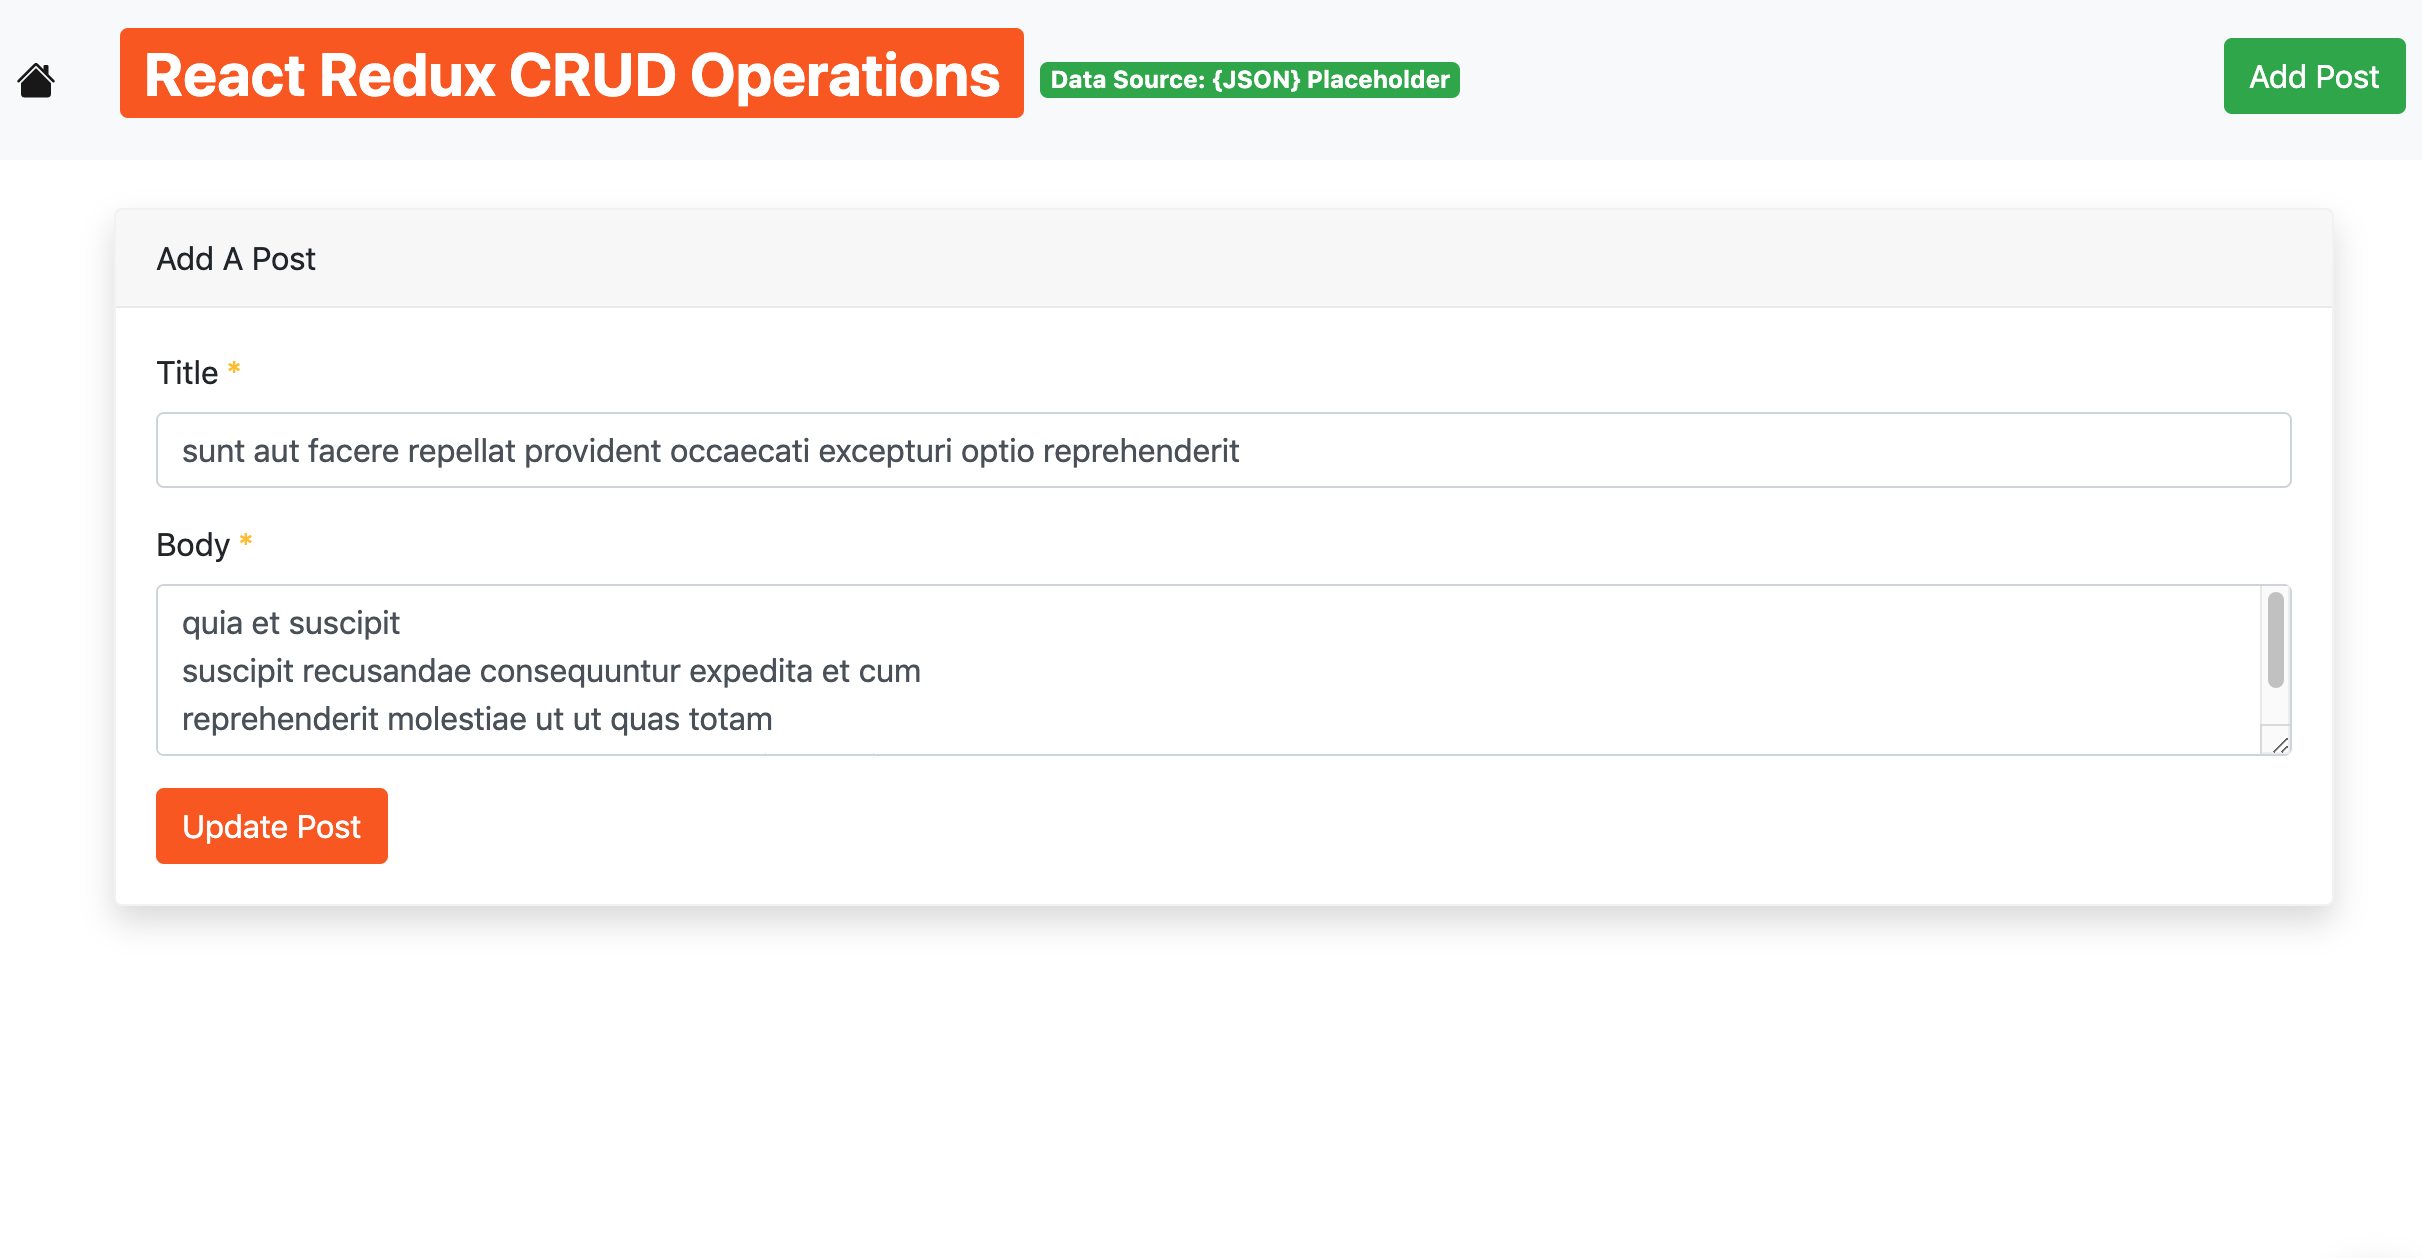The width and height of the screenshot is (2422, 1258).
Task: Focus the Body textarea
Action: pyautogui.click(x=1500, y=670)
